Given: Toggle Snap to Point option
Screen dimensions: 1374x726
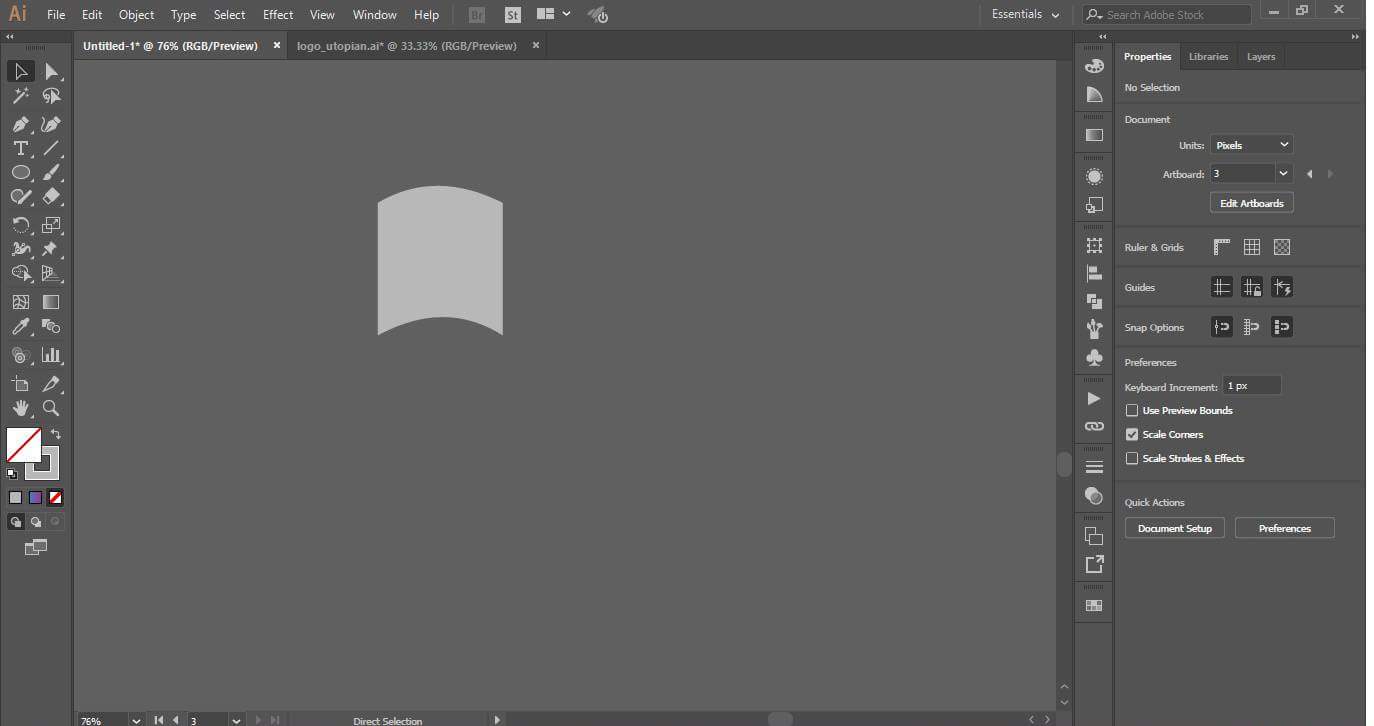Looking at the screenshot, I should [1222, 327].
